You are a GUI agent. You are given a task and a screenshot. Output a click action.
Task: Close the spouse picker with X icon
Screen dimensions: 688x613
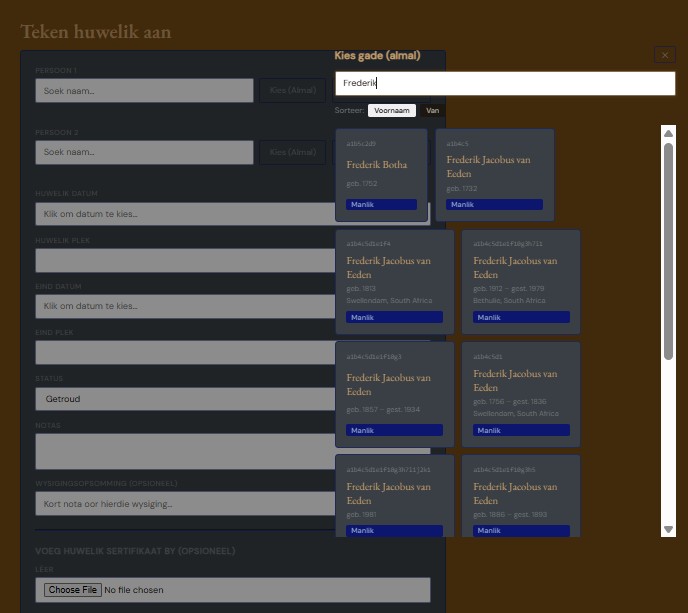tap(665, 55)
